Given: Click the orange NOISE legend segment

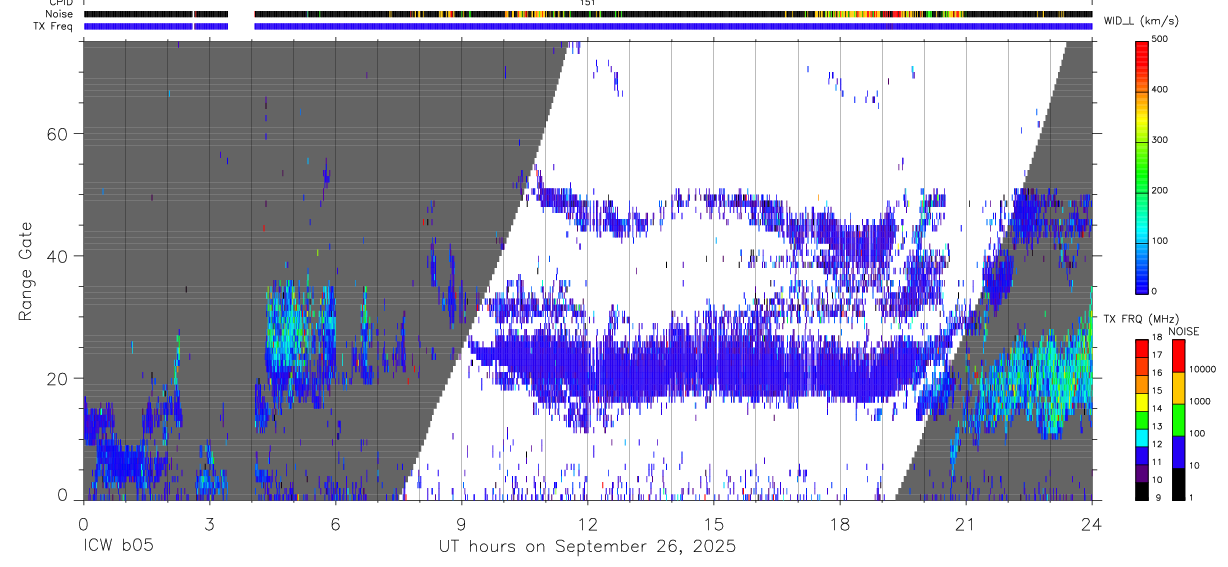Looking at the screenshot, I should click(x=1178, y=388).
